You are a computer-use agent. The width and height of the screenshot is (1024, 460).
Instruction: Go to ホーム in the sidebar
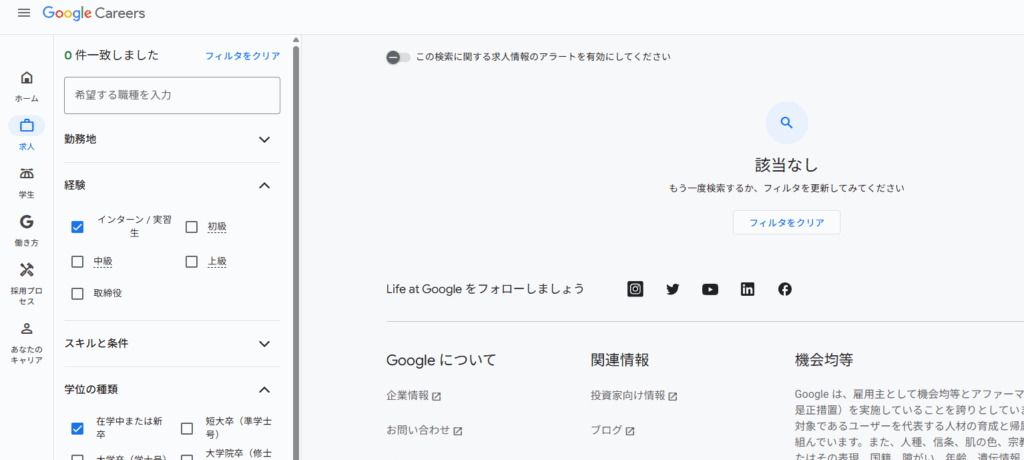pyautogui.click(x=27, y=87)
